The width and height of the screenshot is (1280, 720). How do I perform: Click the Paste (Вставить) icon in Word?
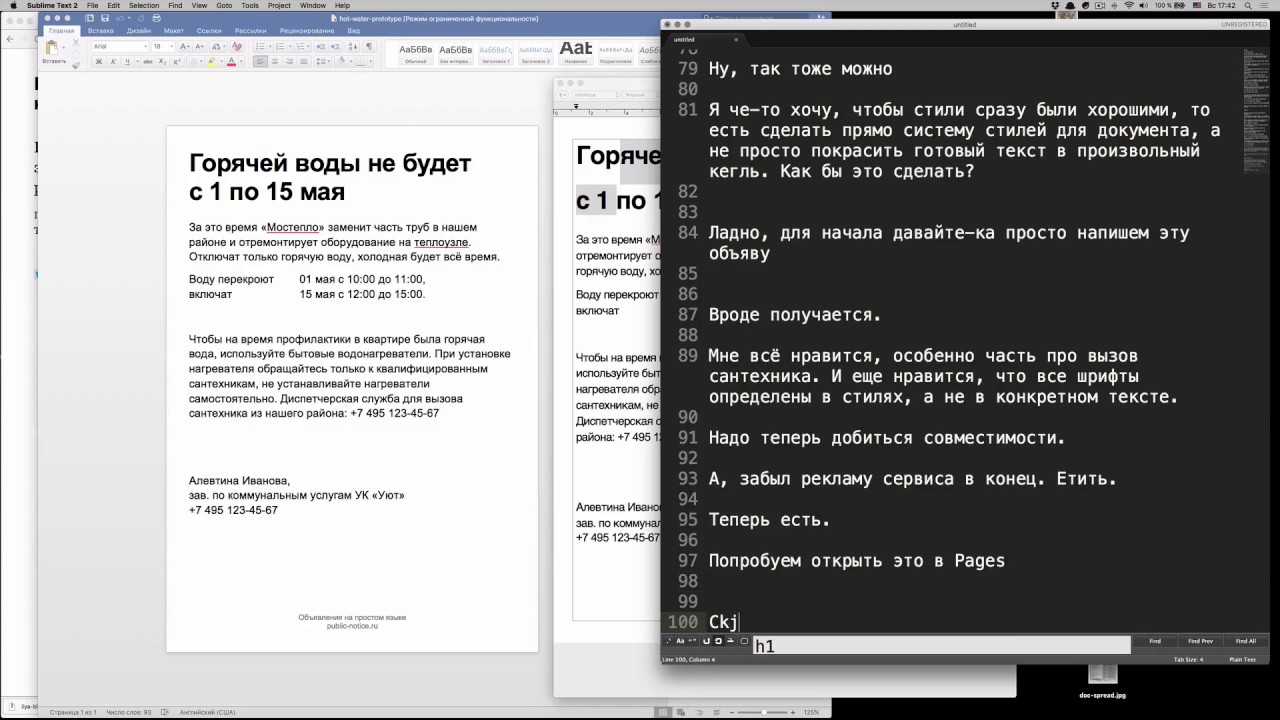tap(52, 47)
